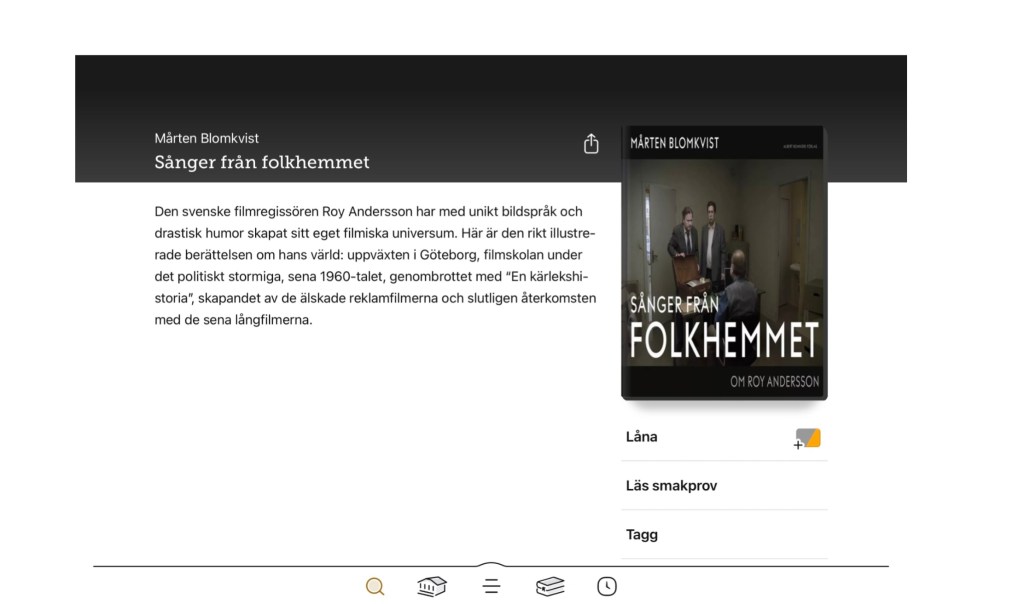Image resolution: width=1024 pixels, height=604 pixels.
Task: Tap the library card plus icon next to Låna
Action: point(807,438)
